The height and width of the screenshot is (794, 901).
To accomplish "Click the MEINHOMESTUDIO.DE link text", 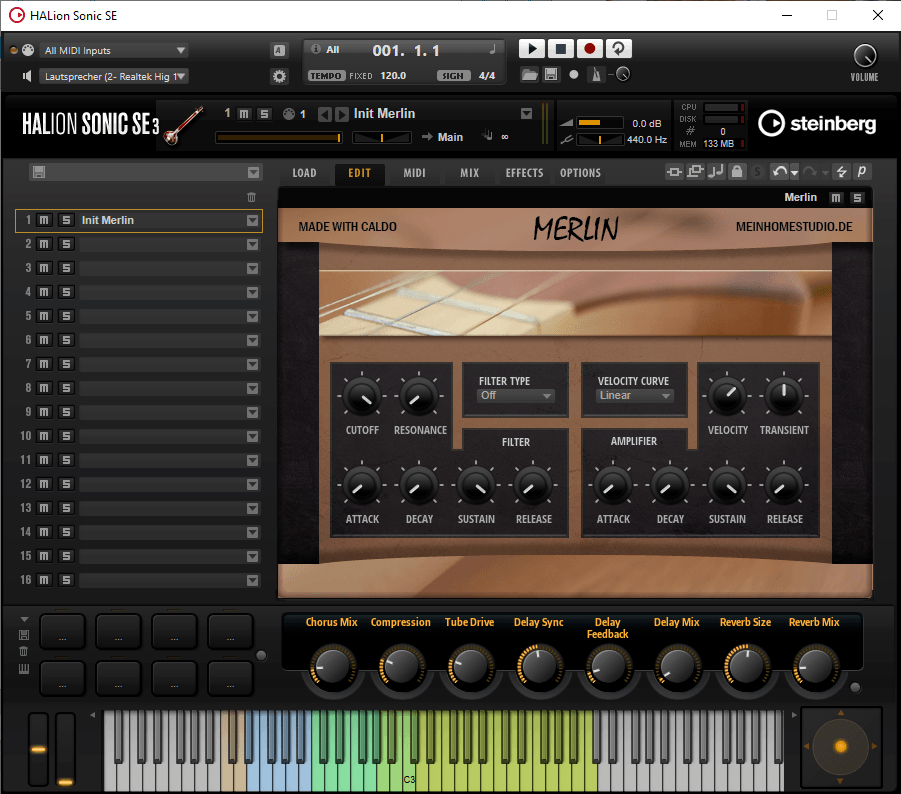I will click(x=794, y=227).
